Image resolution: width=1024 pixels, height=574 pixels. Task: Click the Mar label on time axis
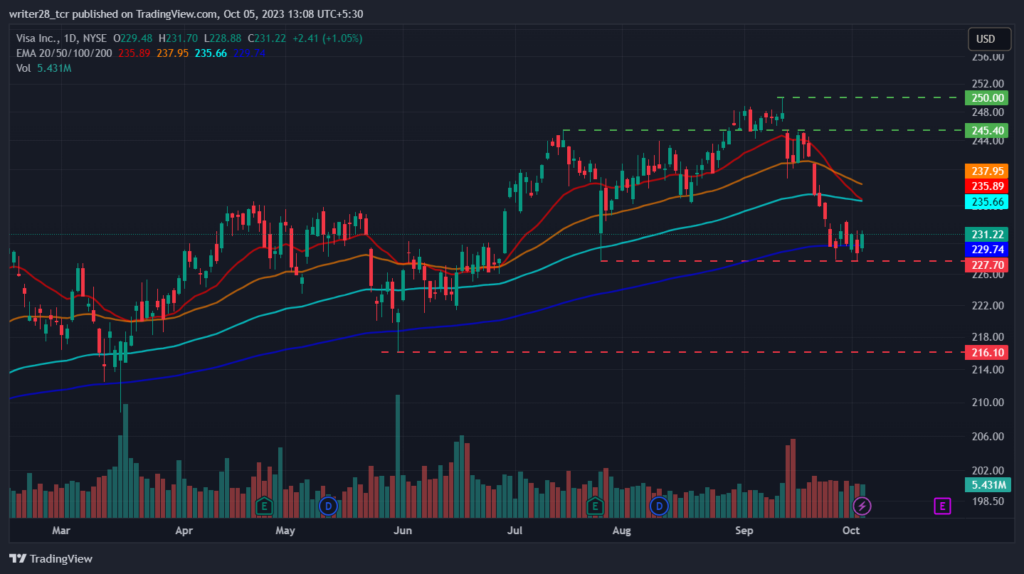click(x=61, y=530)
